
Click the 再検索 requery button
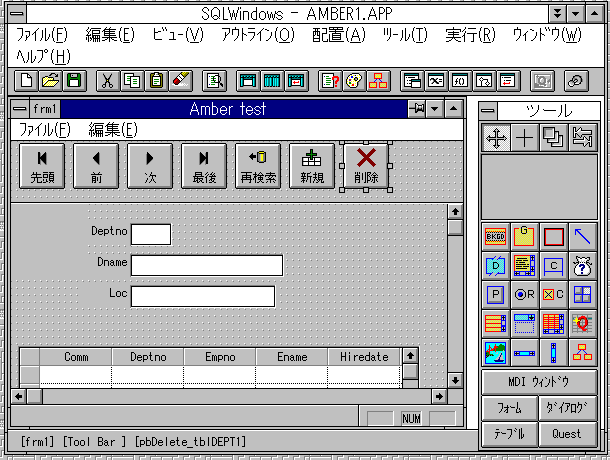(258, 166)
